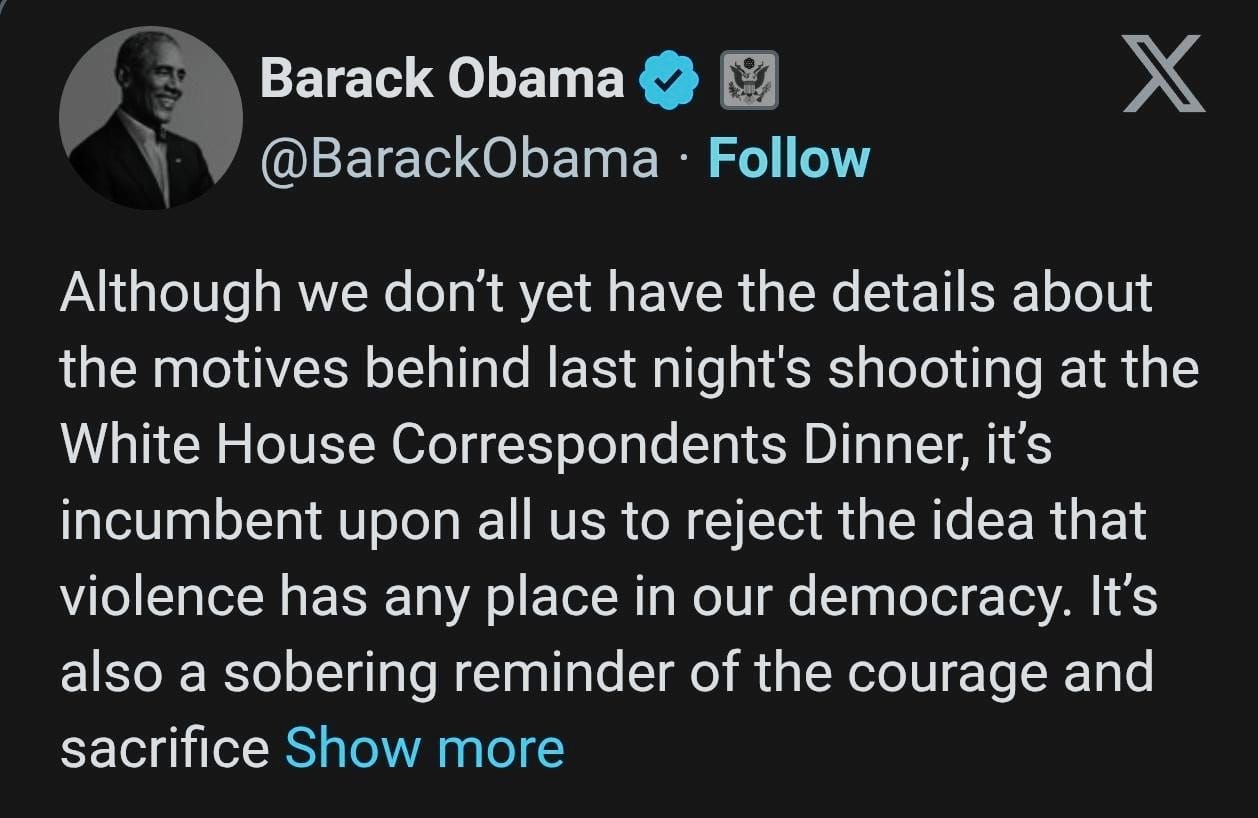Click the blue verified checkmark badge
The height and width of the screenshot is (818, 1258).
[x=667, y=80]
